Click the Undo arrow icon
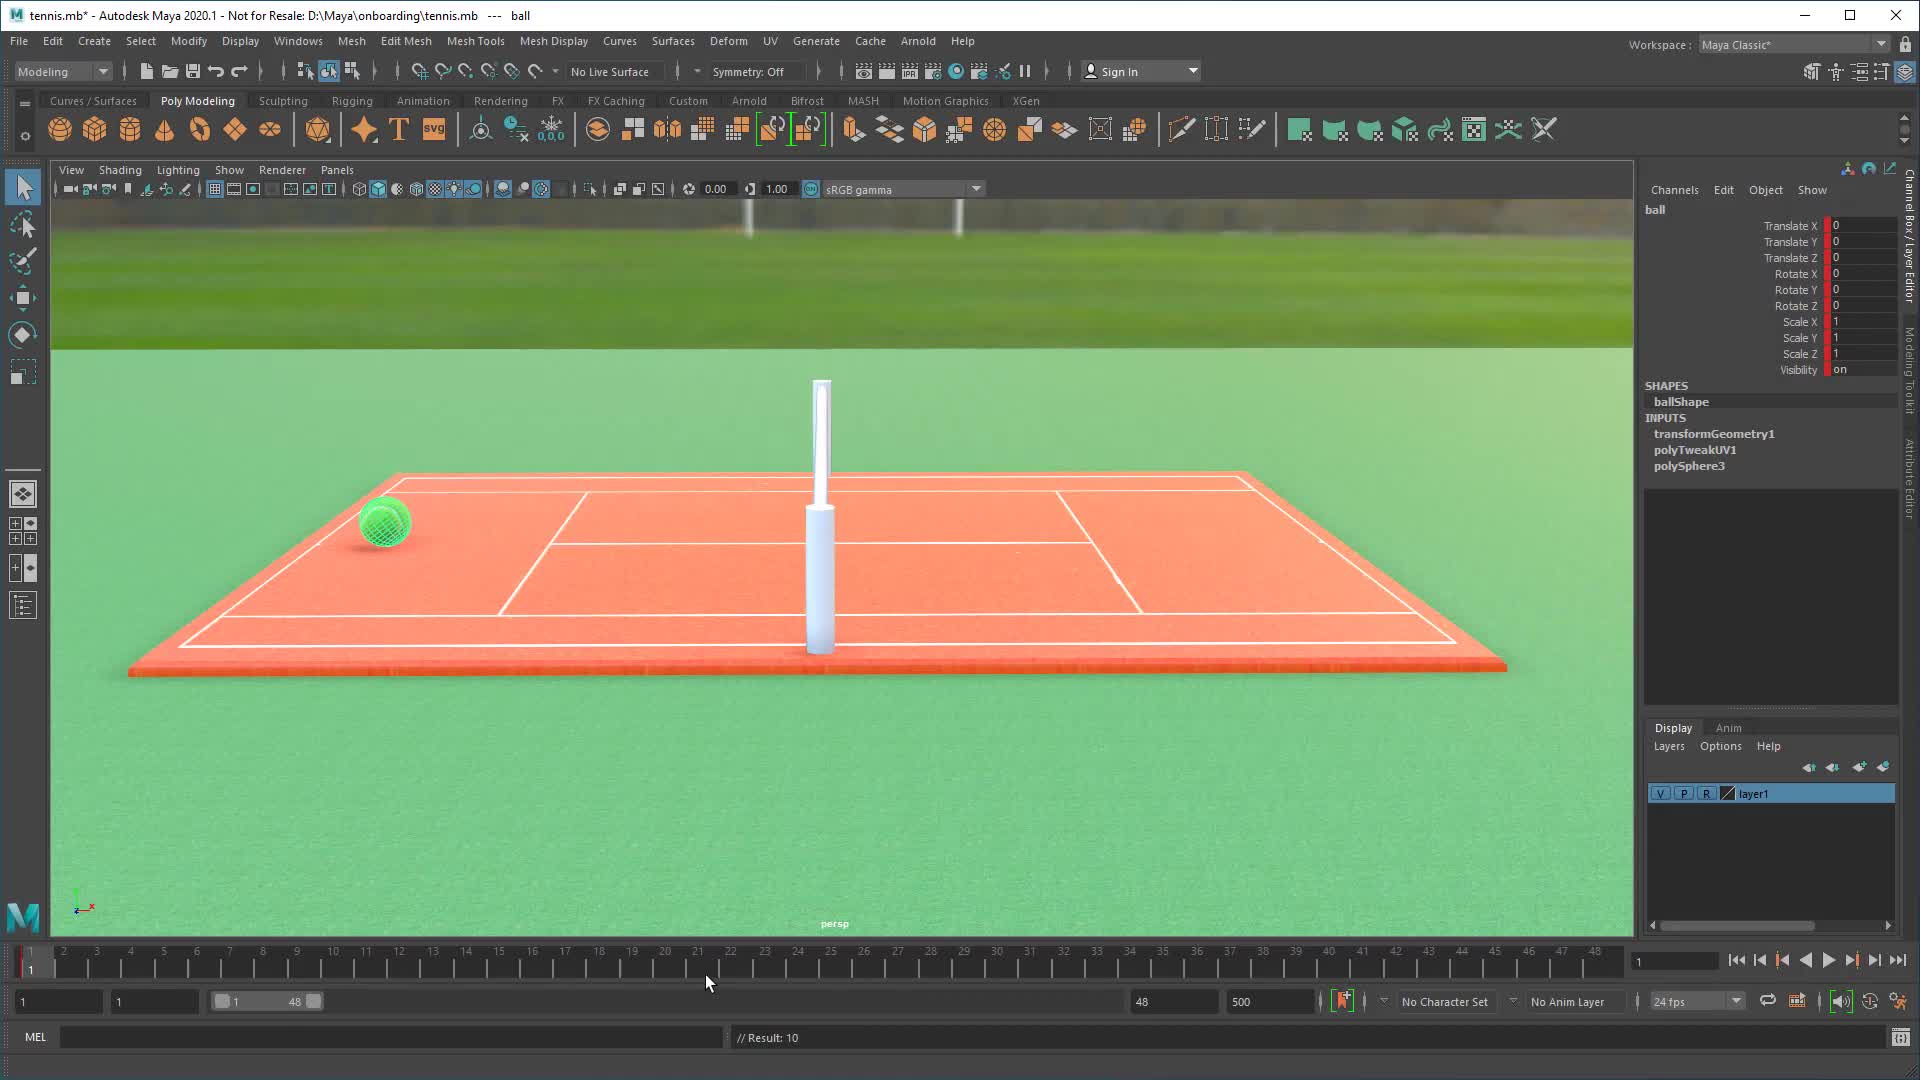Screen dimensions: 1920x1080 tap(215, 71)
